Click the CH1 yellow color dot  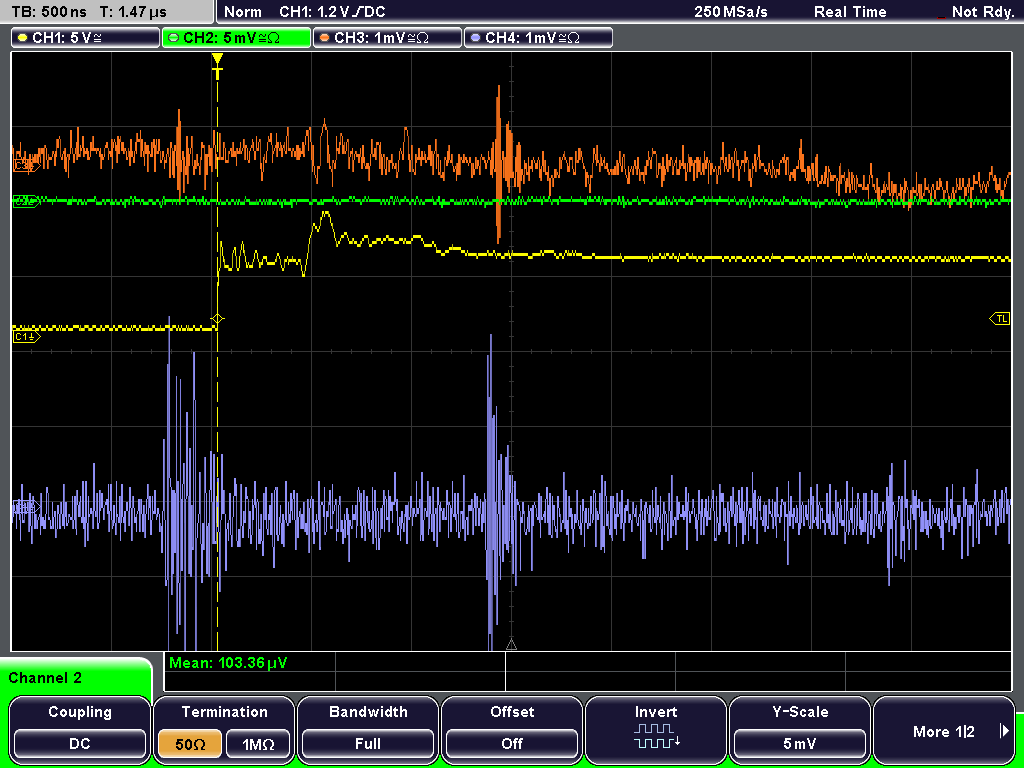[x=23, y=38]
